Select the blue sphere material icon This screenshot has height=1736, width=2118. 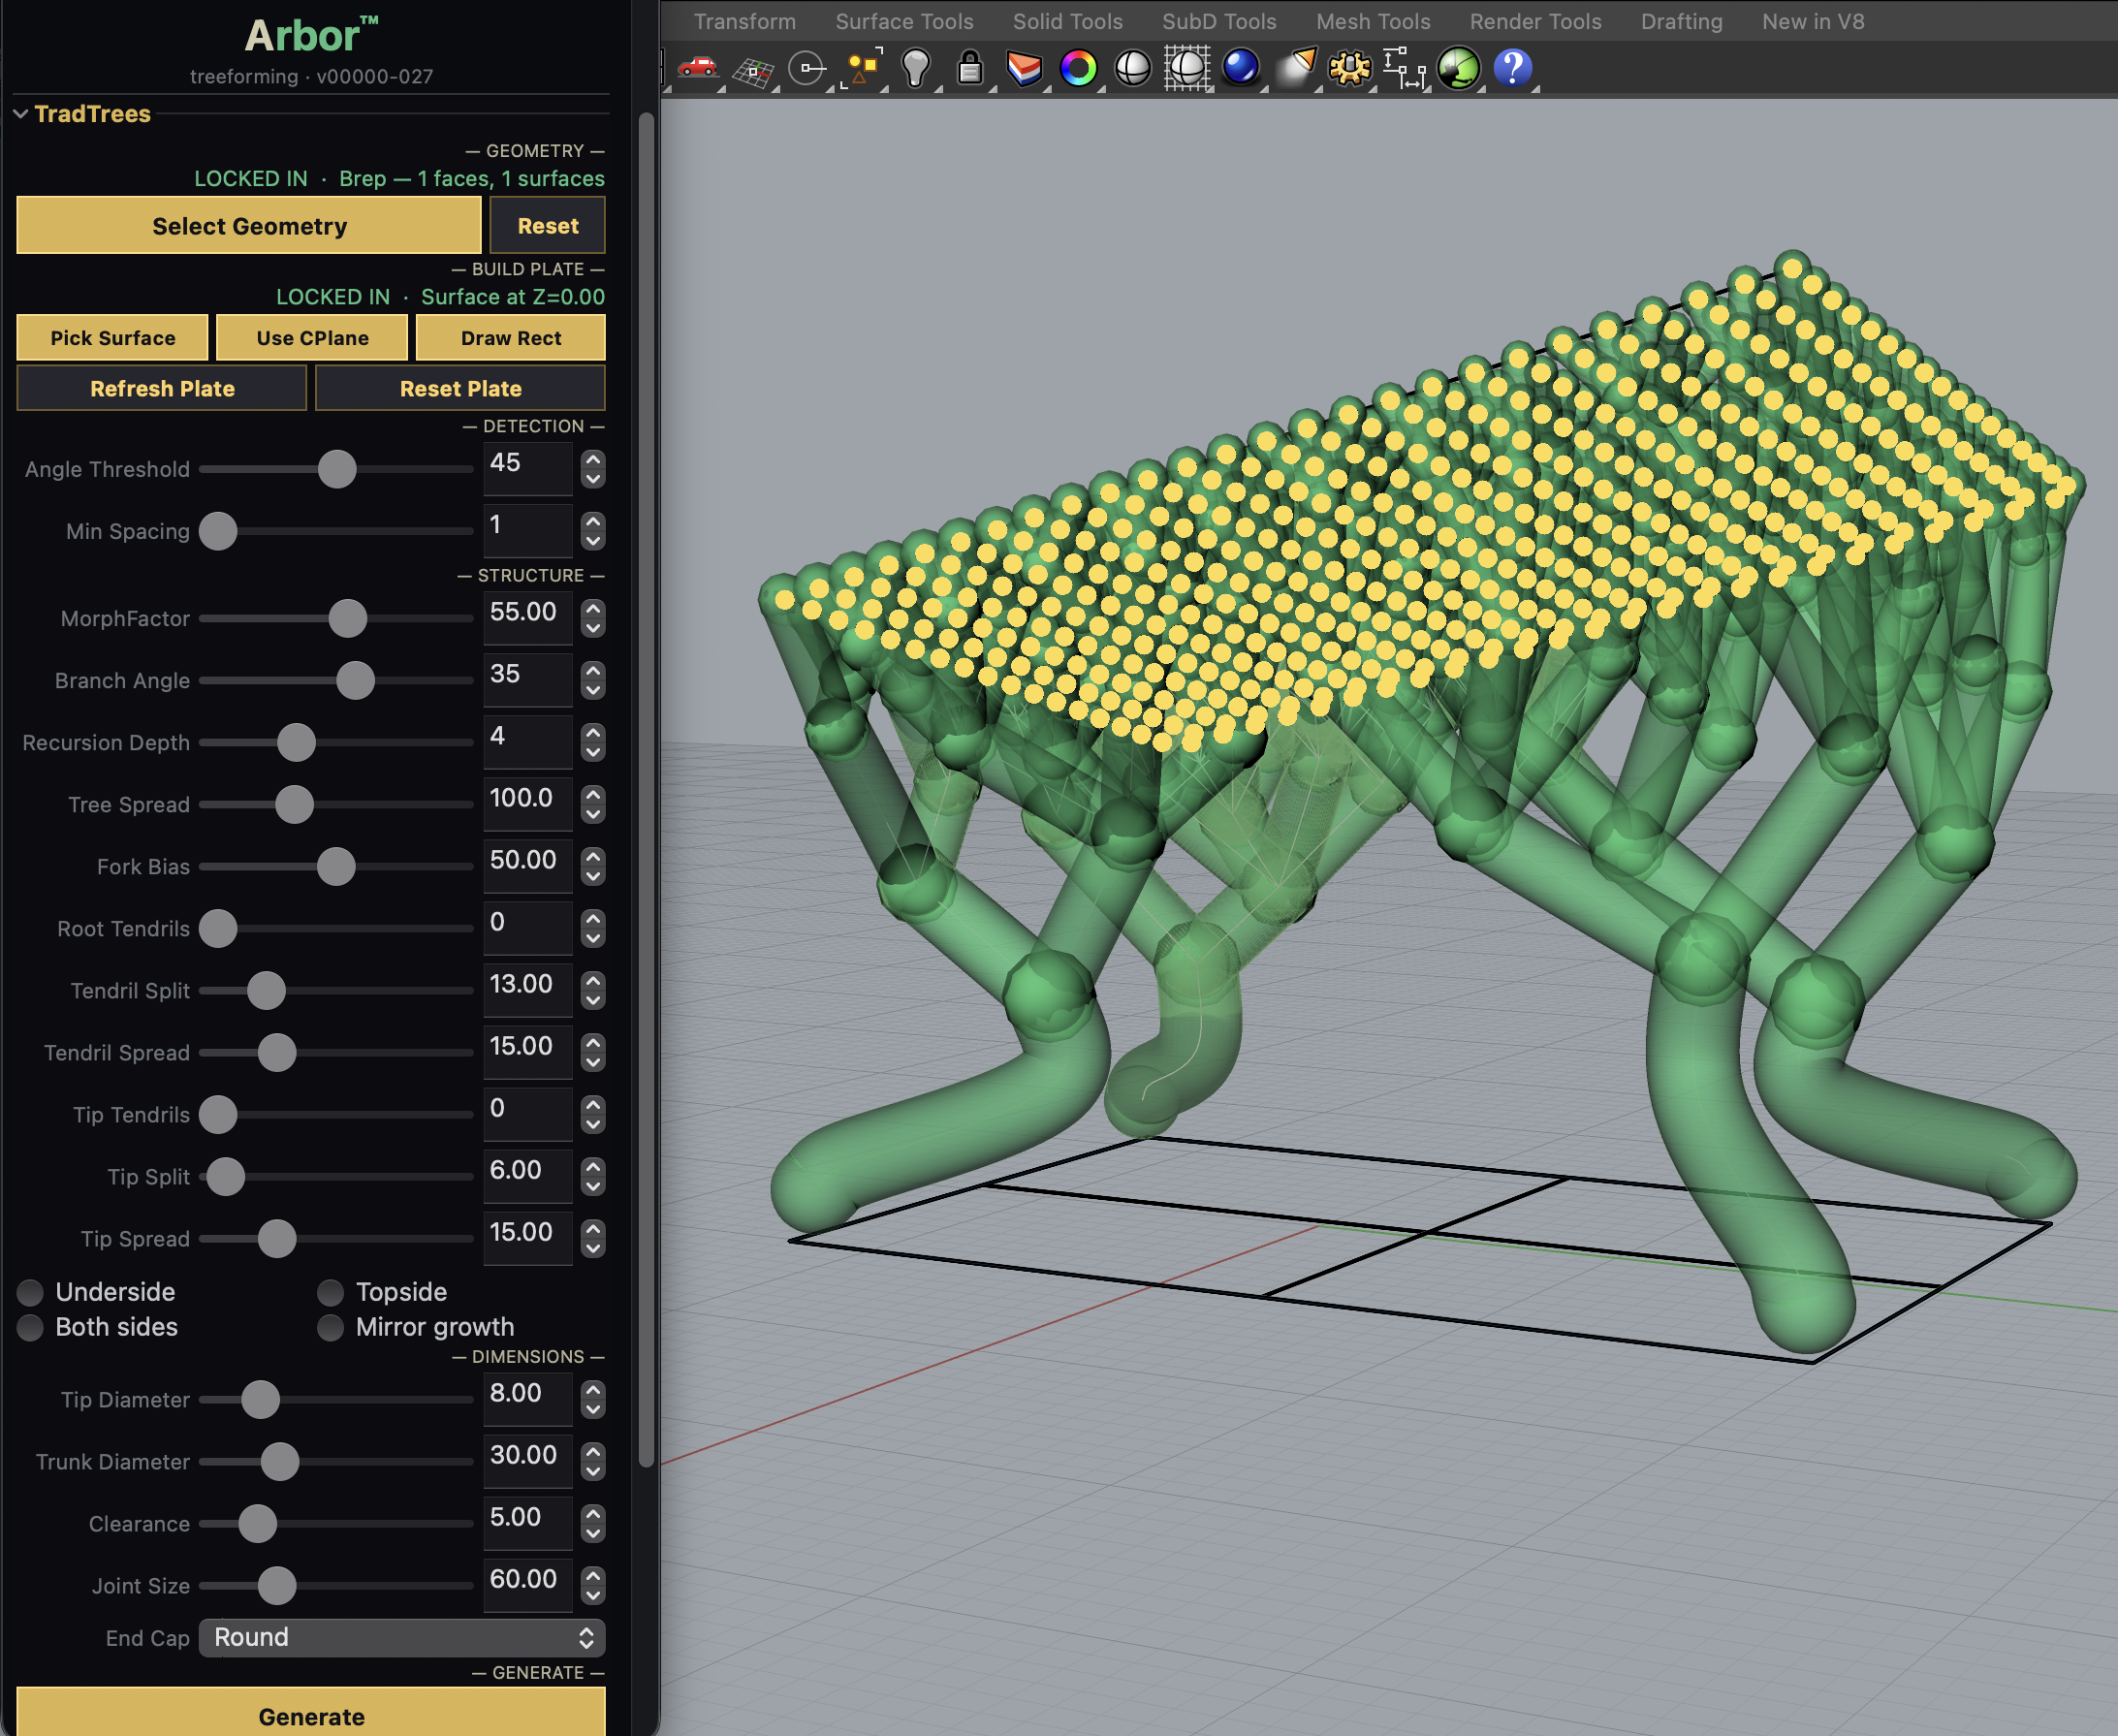coord(1240,68)
